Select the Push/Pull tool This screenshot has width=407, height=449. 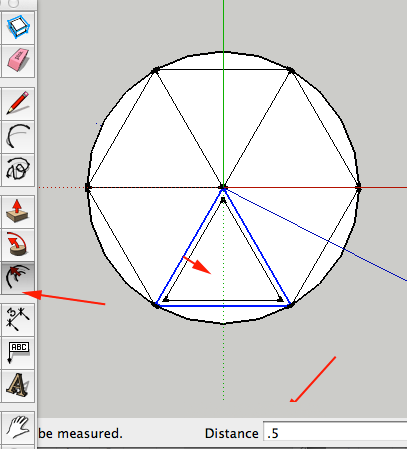click(18, 211)
